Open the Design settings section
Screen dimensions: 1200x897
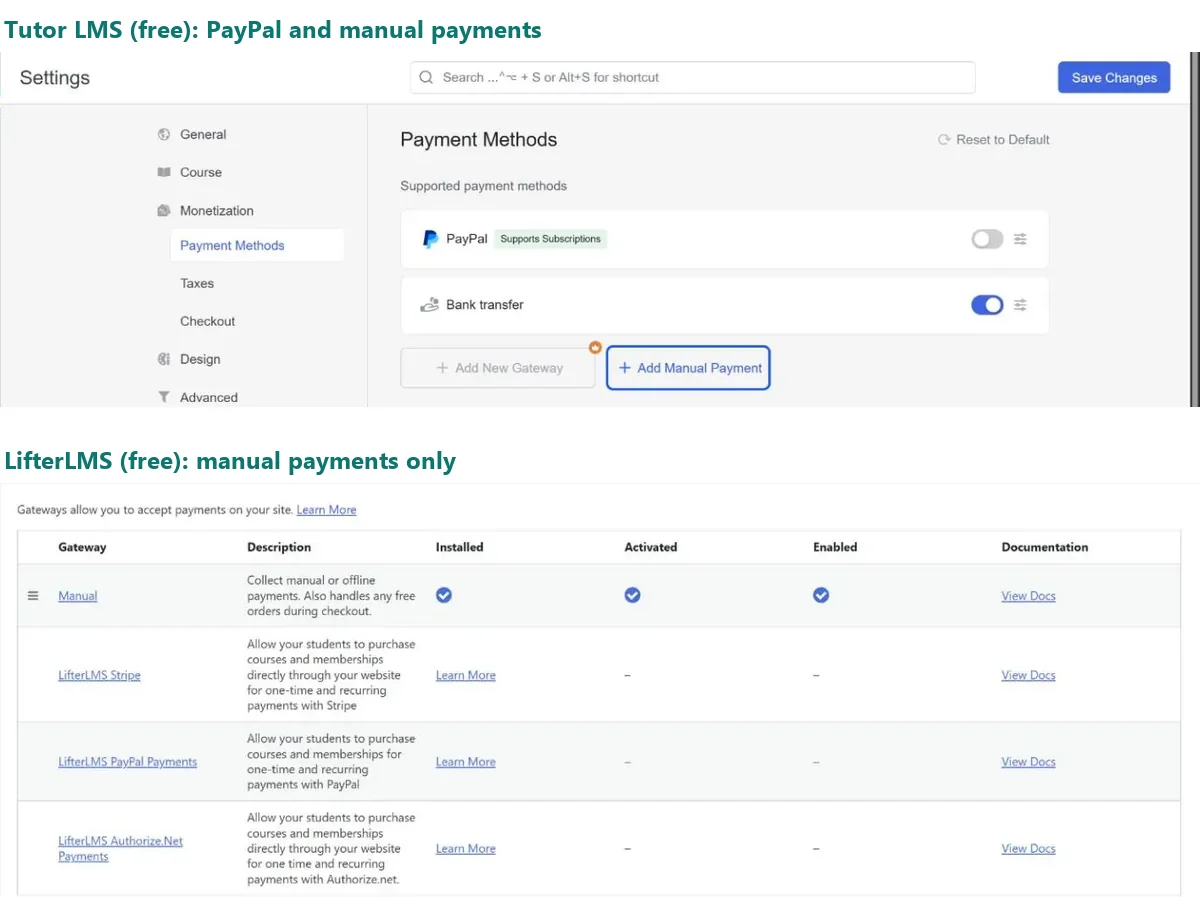click(200, 359)
